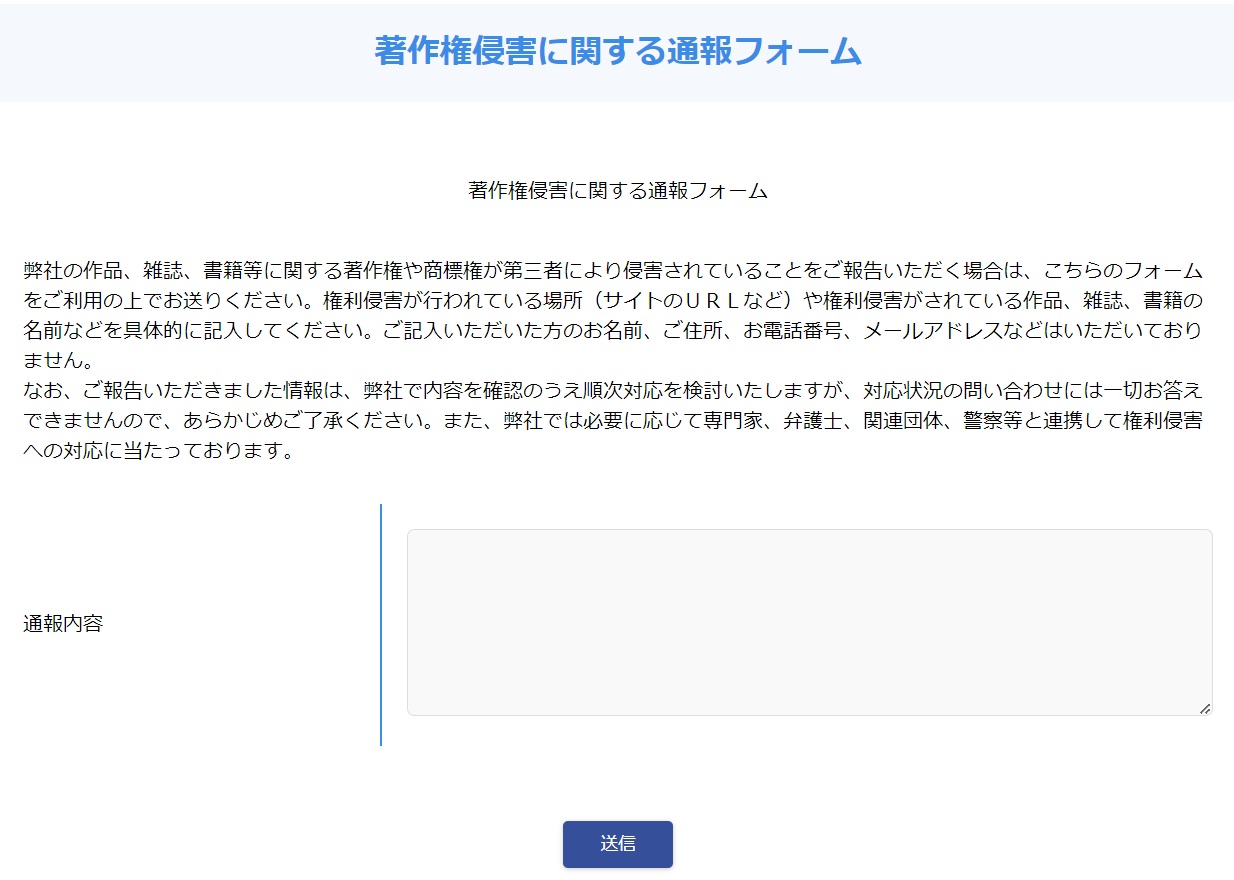Click the black subtitle 著作権侵害に関する通報フォーム

click(x=617, y=191)
